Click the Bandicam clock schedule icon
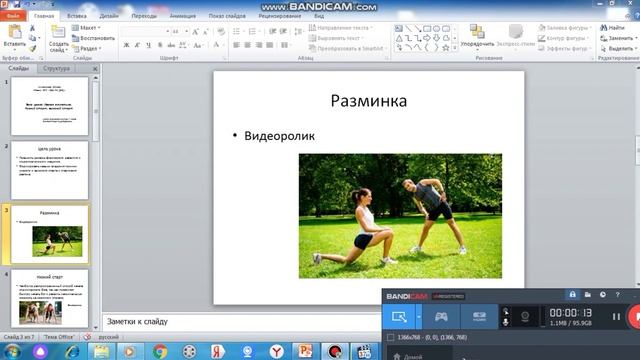Image resolution: width=640 pixels, height=360 pixels. pos(603,294)
